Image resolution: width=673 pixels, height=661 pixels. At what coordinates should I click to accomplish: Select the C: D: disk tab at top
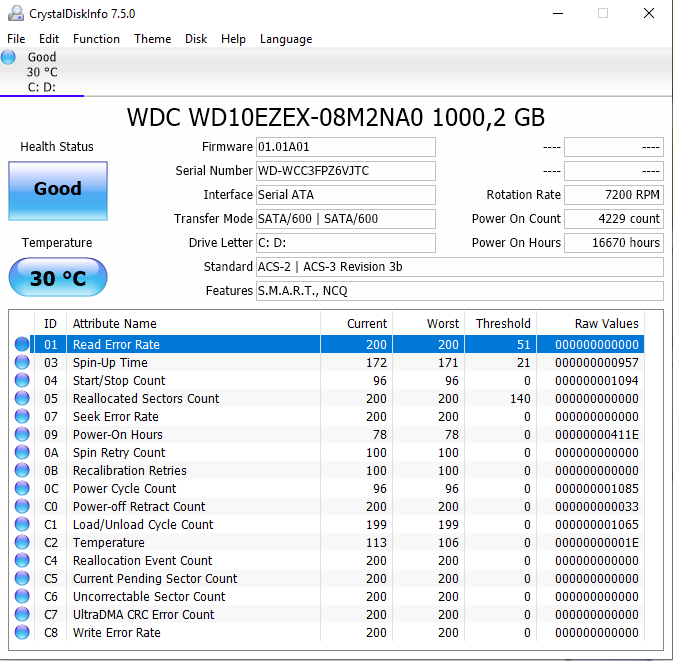(x=42, y=72)
